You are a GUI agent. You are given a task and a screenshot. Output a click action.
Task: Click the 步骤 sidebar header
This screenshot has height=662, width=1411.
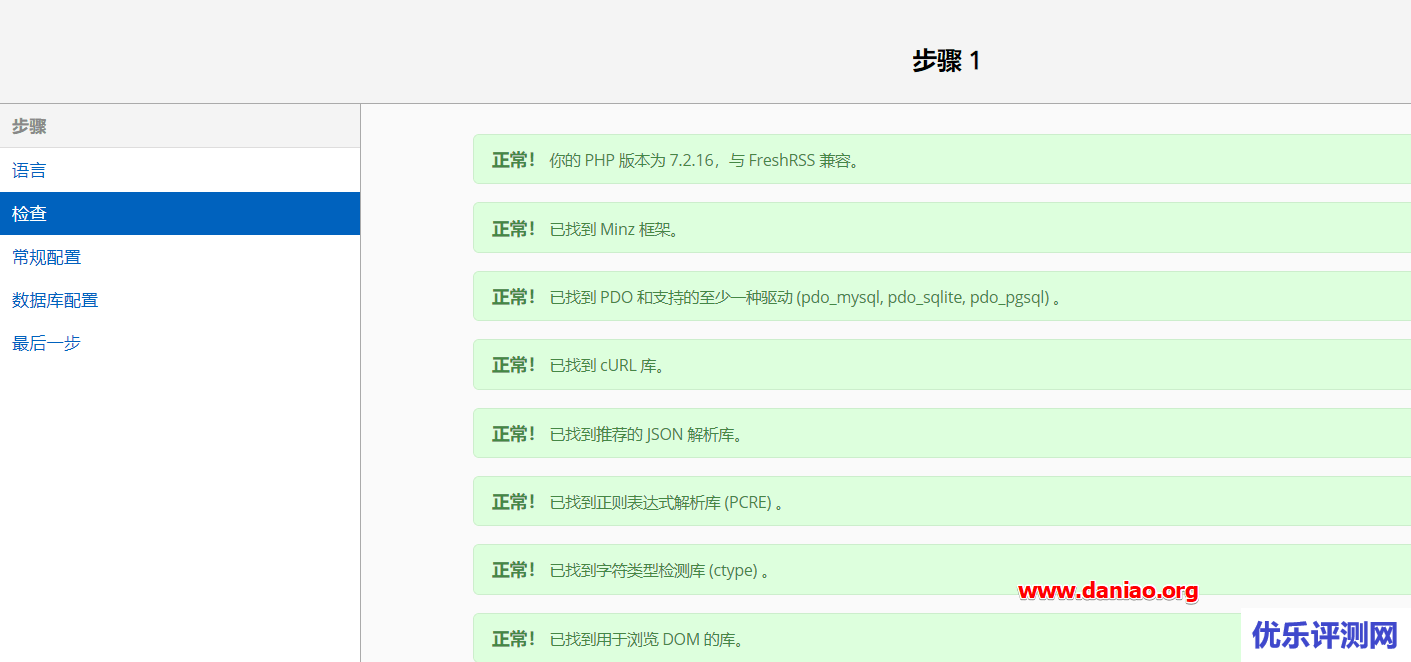click(x=180, y=127)
